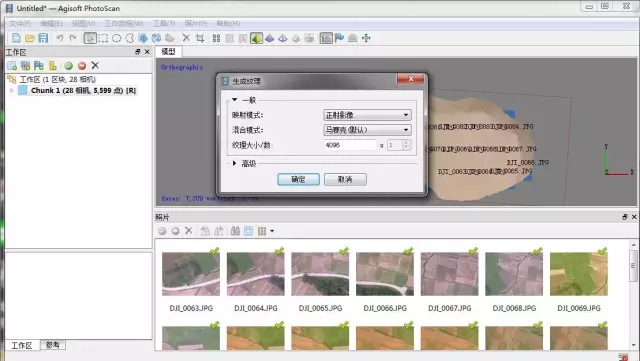This screenshot has width=640, height=361.
Task: Open the 工具(T) menu
Action: click(x=164, y=24)
